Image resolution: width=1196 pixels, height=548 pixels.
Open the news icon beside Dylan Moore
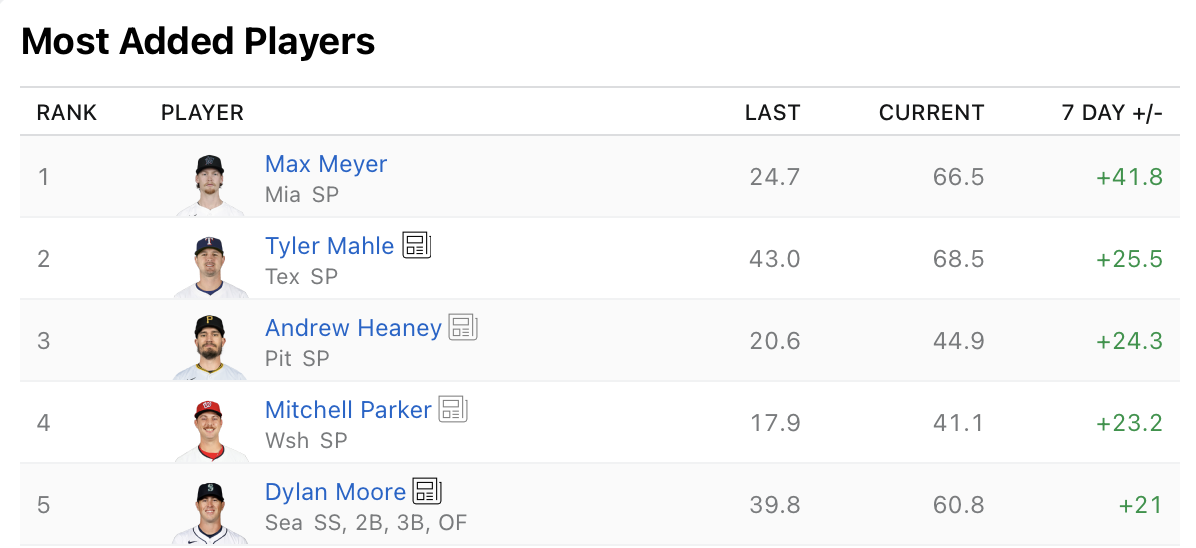427,492
